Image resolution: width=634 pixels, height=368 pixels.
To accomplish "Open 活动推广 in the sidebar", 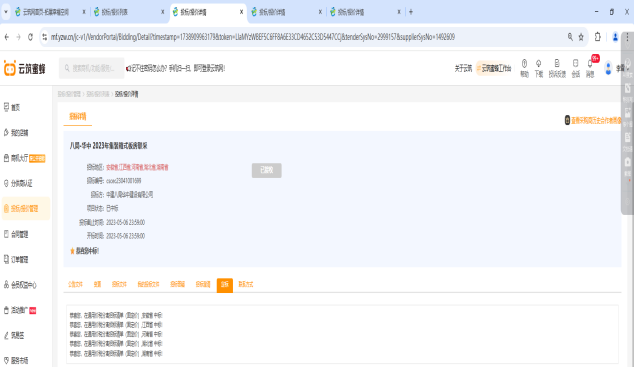I will [x=19, y=310].
